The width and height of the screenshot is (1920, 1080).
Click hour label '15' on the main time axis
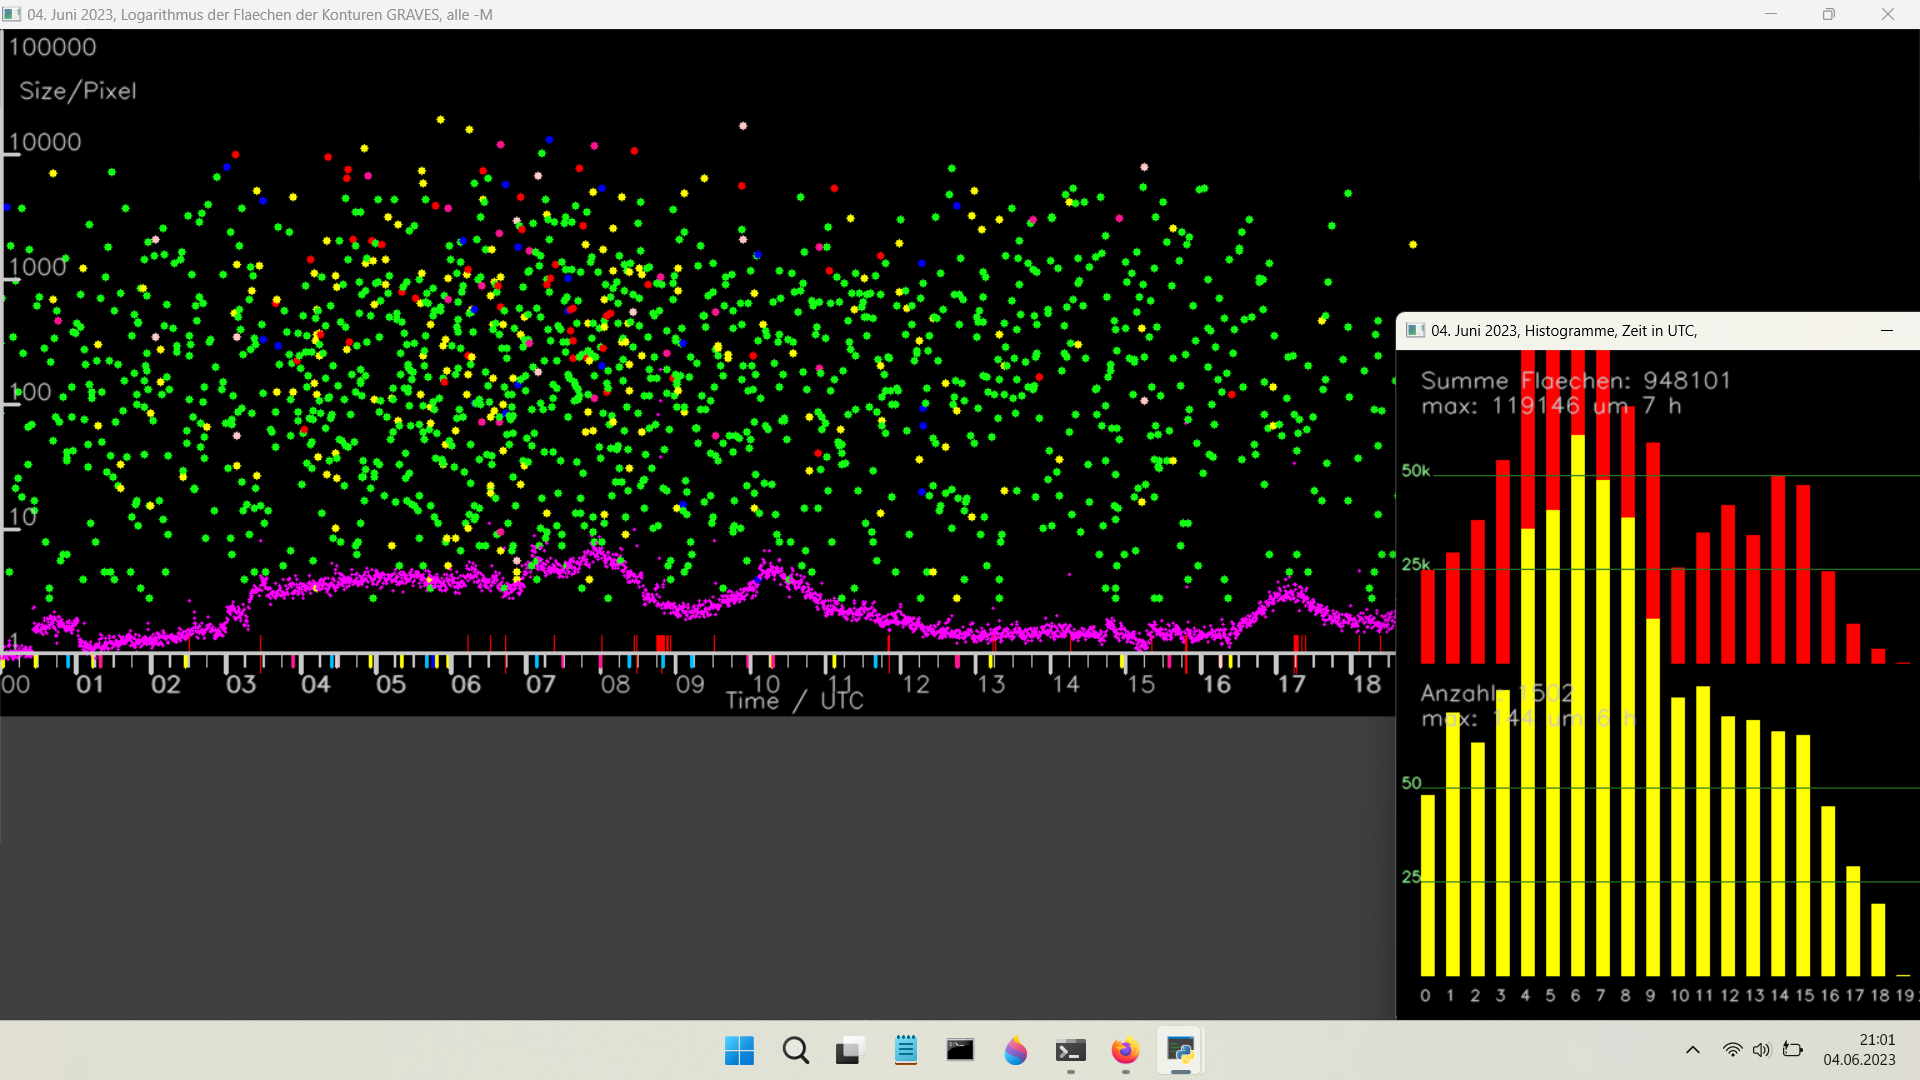[1141, 685]
